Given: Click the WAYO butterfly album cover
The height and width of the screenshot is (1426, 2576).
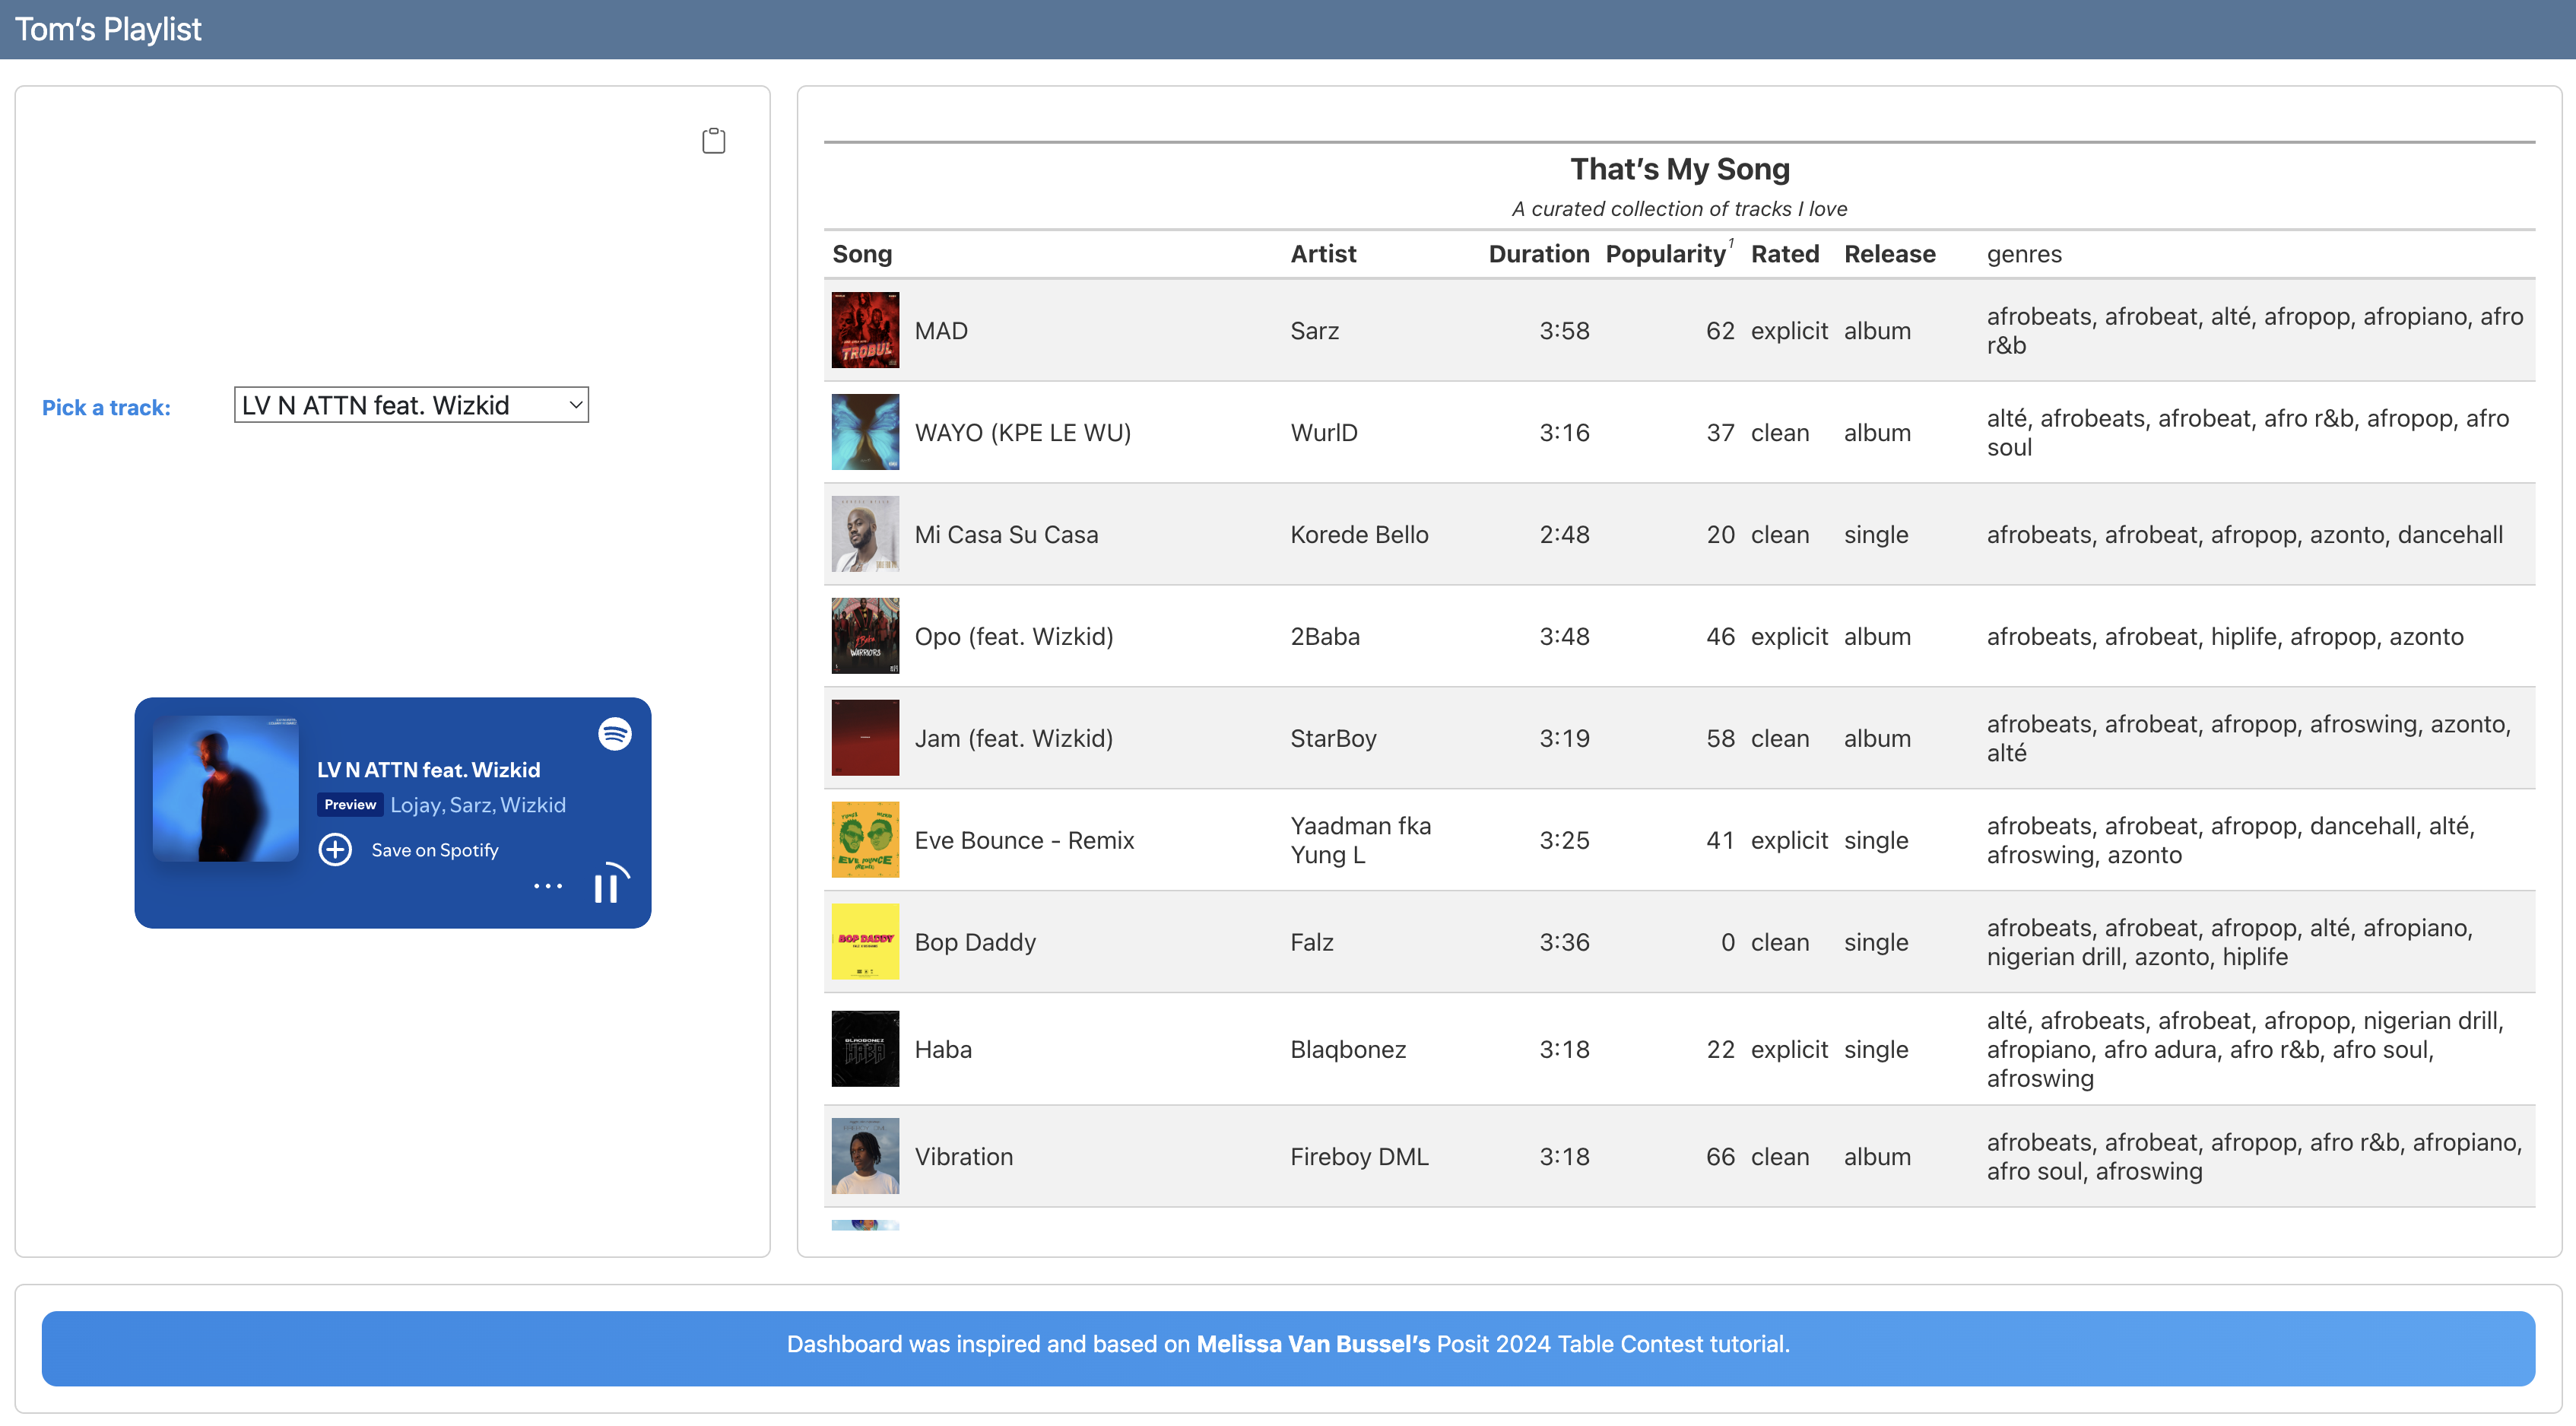Looking at the screenshot, I should tap(865, 432).
